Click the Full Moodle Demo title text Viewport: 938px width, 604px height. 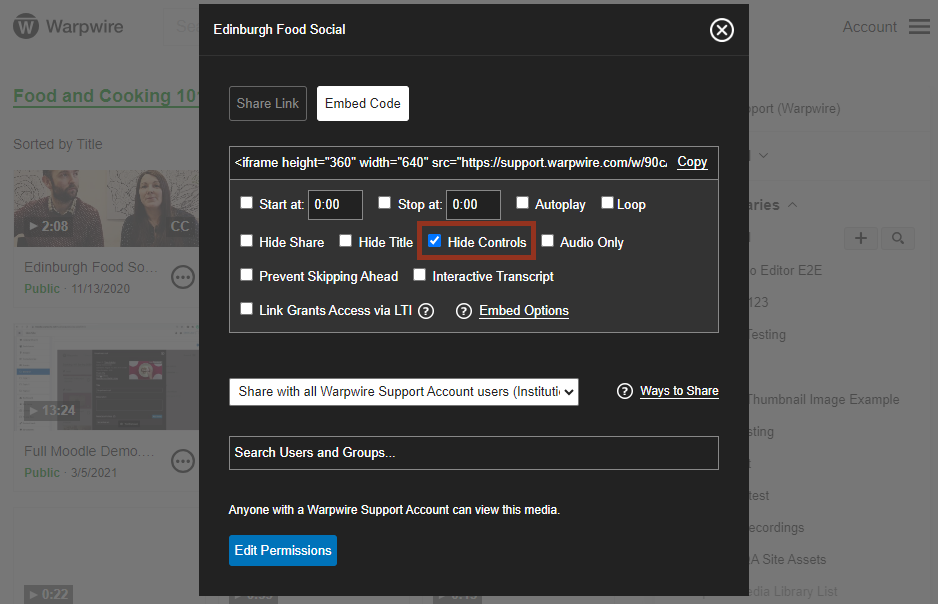[89, 451]
